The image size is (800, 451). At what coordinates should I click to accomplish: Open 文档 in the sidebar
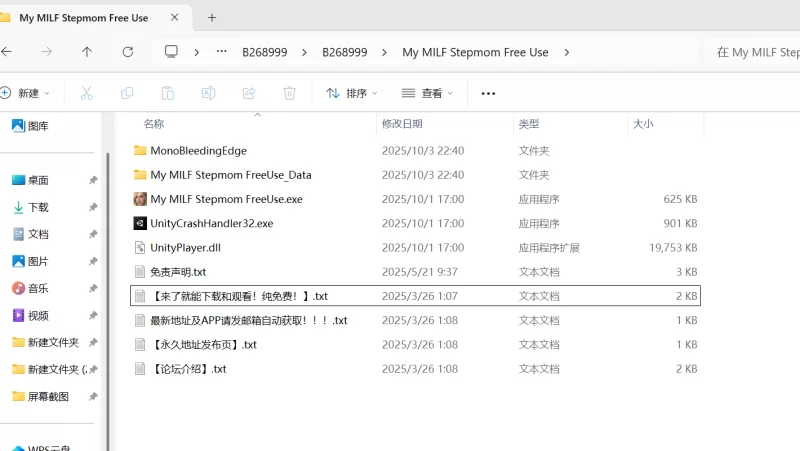pos(30,234)
